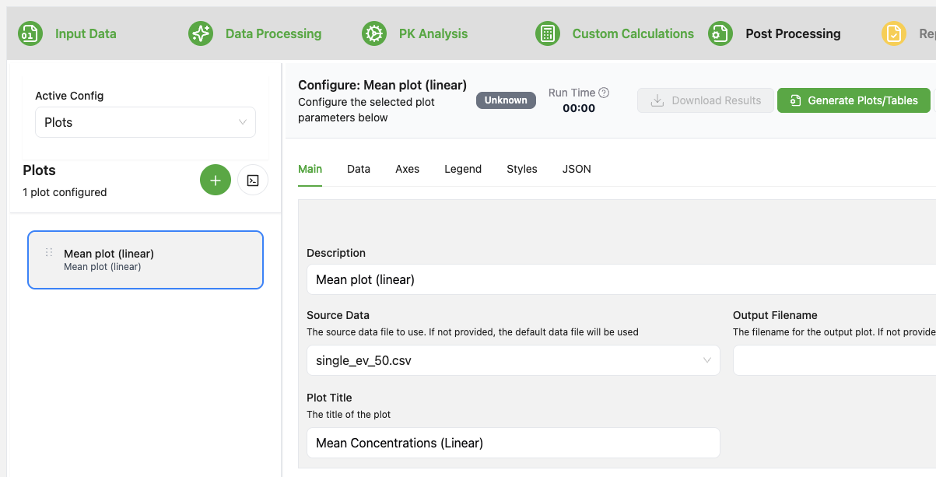The height and width of the screenshot is (478, 936).
Task: Select the Styles tab
Action: pos(522,169)
